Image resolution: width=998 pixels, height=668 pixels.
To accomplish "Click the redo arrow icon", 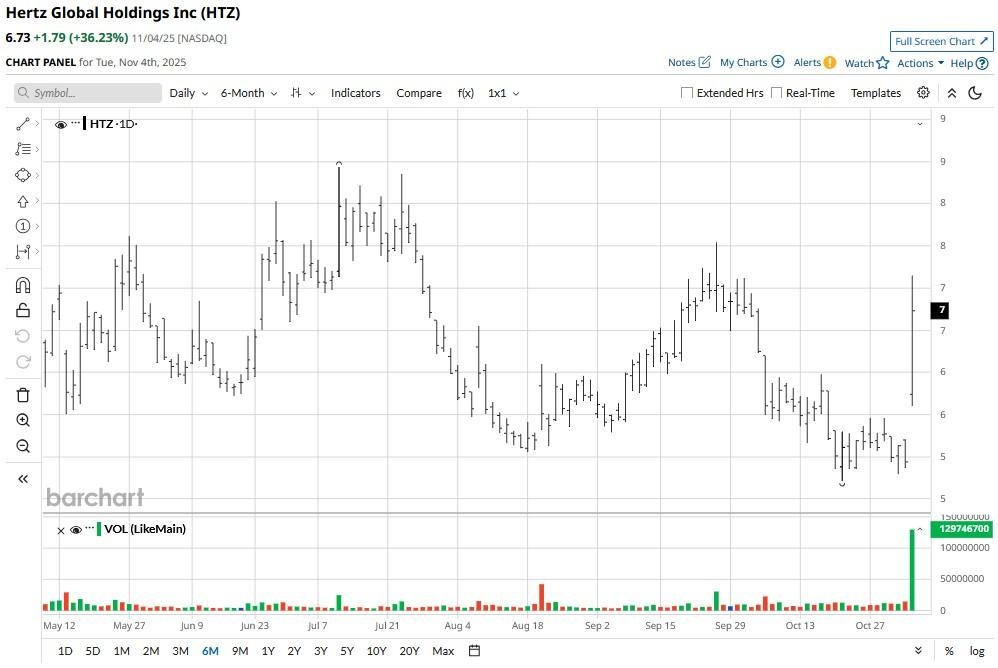I will [x=23, y=361].
